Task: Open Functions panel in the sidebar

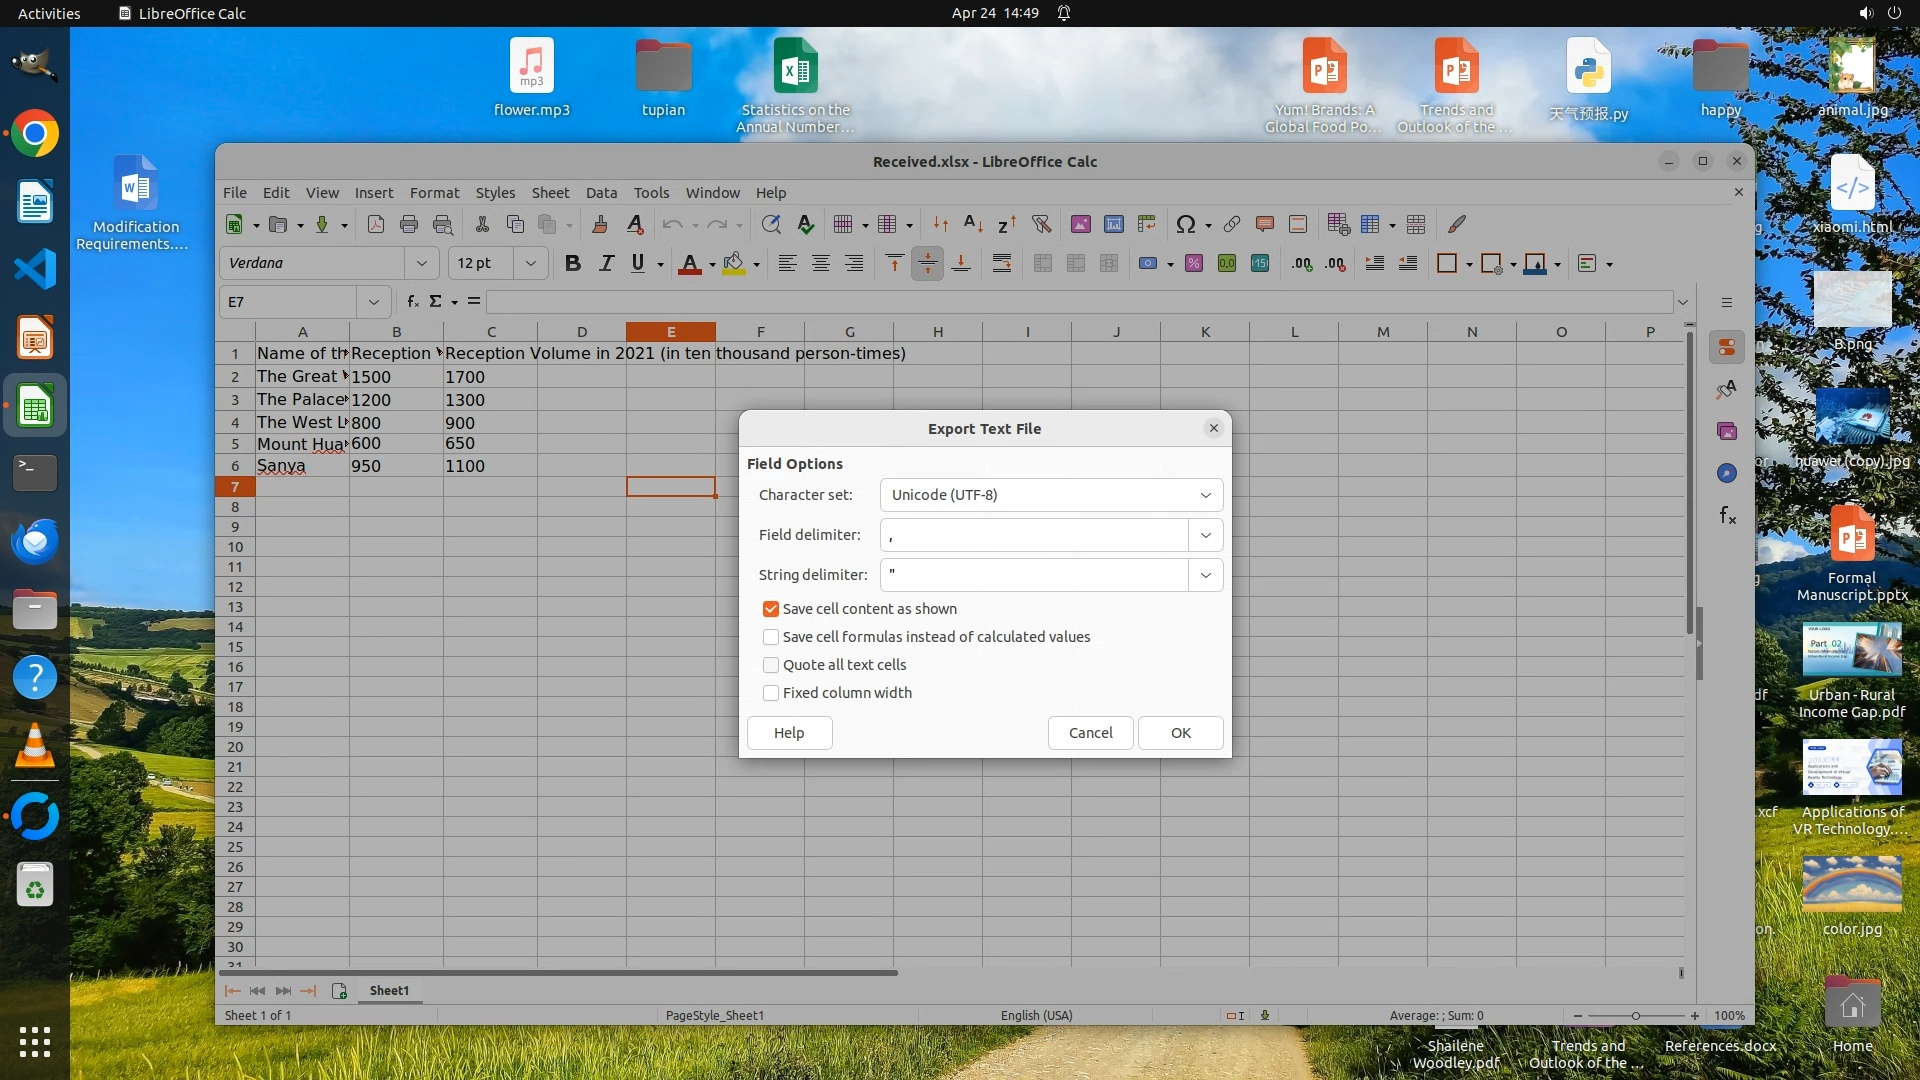Action: pyautogui.click(x=1727, y=516)
